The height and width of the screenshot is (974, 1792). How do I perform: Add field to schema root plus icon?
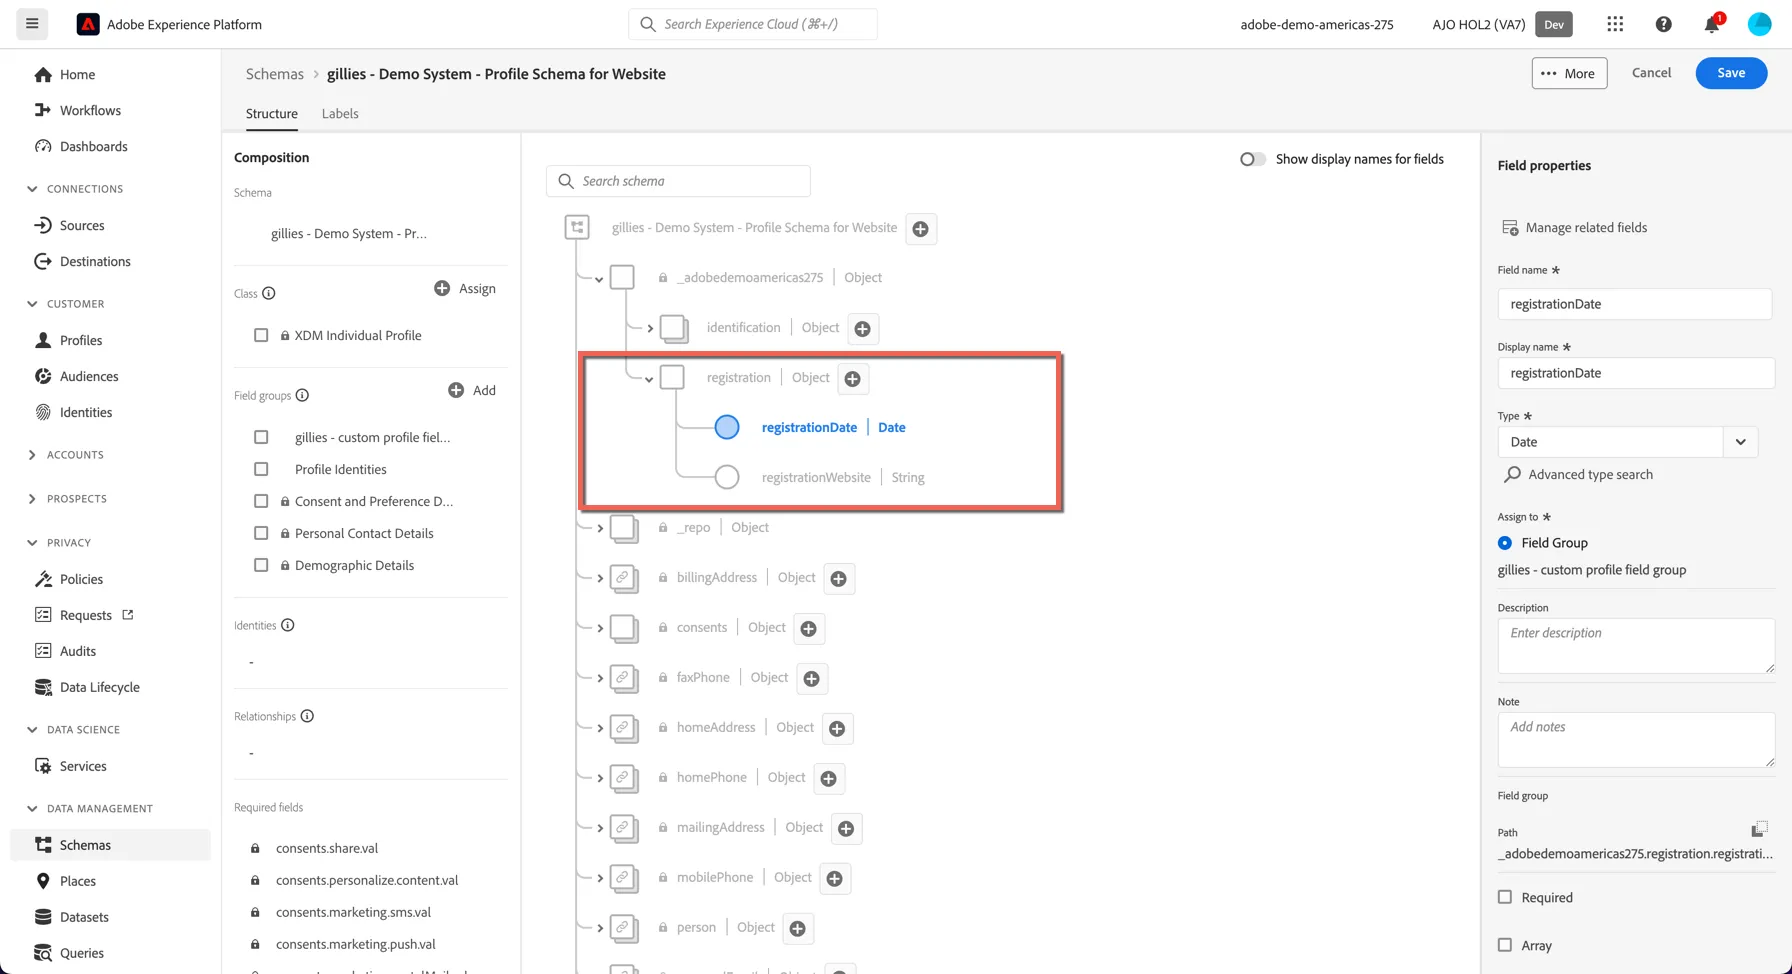[x=921, y=229]
